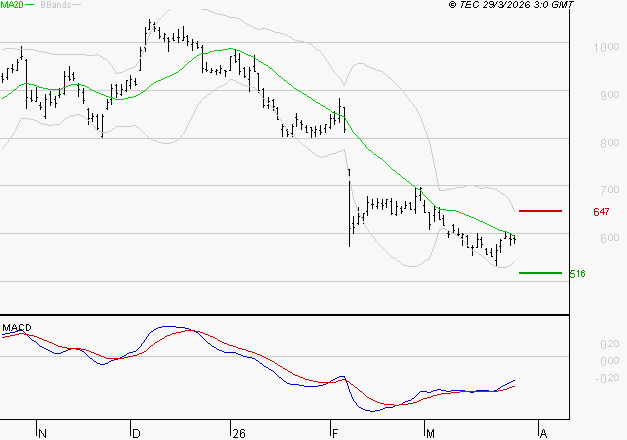Click the TEC copyright date stamp
Image resolution: width=627 pixels, height=440 pixels.
tap(511, 4)
